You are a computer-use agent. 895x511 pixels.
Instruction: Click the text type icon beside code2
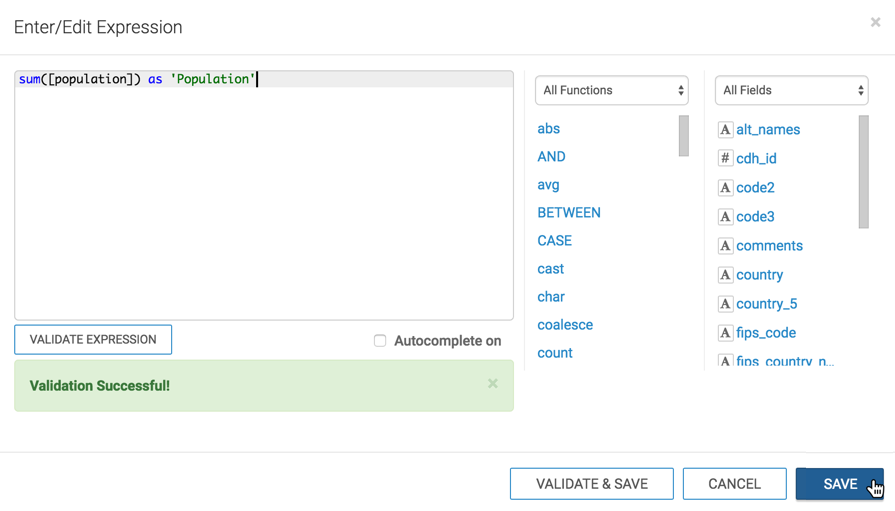pyautogui.click(x=725, y=187)
